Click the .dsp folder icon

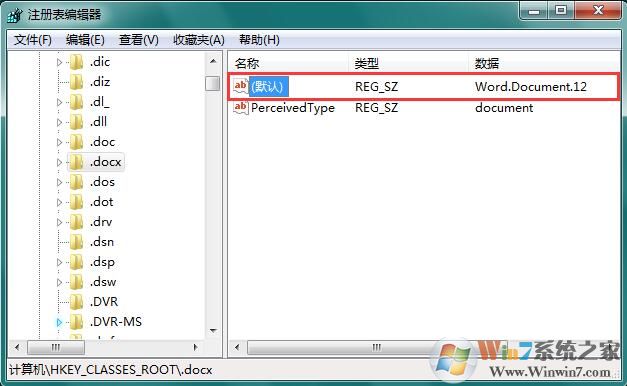coord(76,262)
